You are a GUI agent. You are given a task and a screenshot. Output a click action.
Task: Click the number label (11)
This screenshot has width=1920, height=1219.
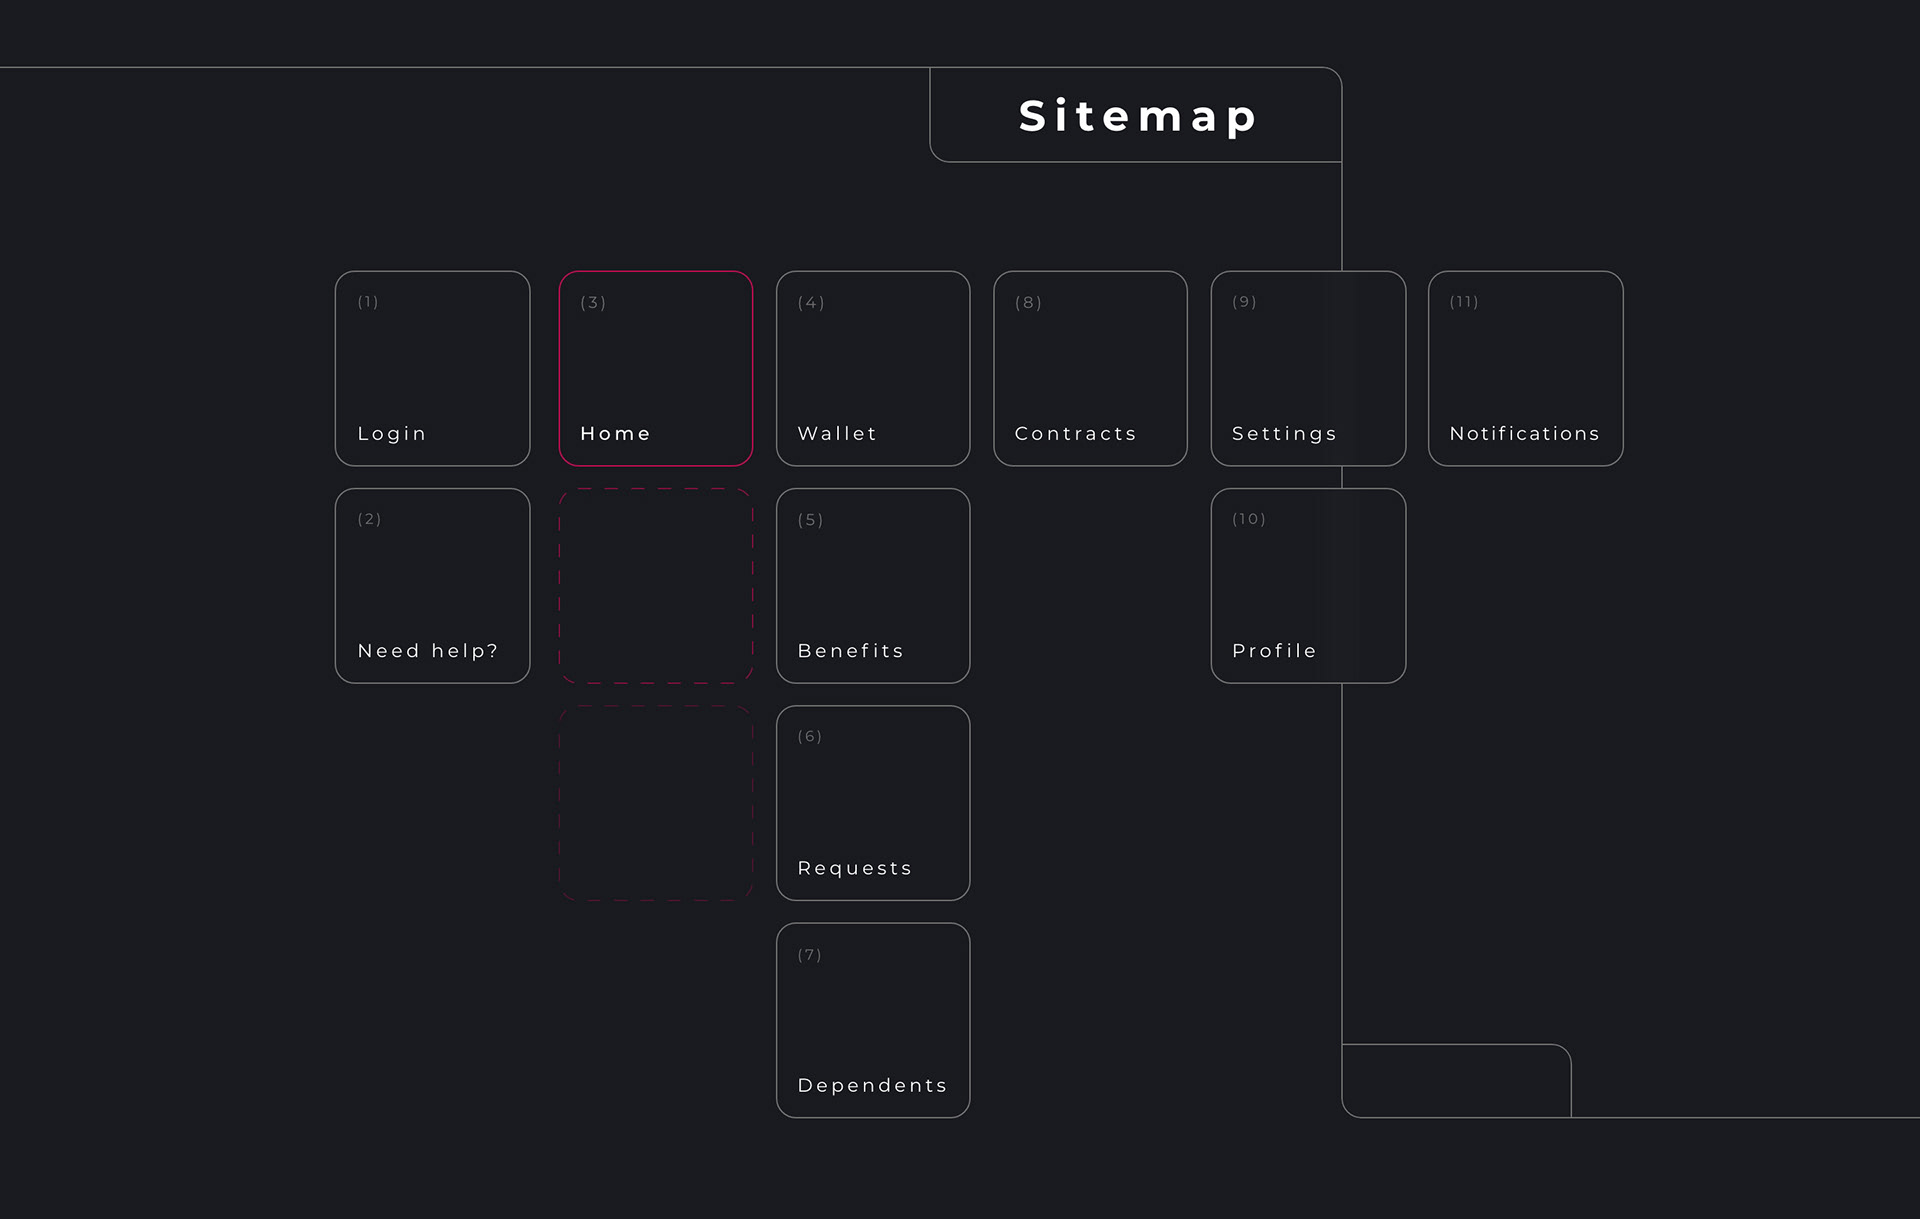(x=1464, y=302)
